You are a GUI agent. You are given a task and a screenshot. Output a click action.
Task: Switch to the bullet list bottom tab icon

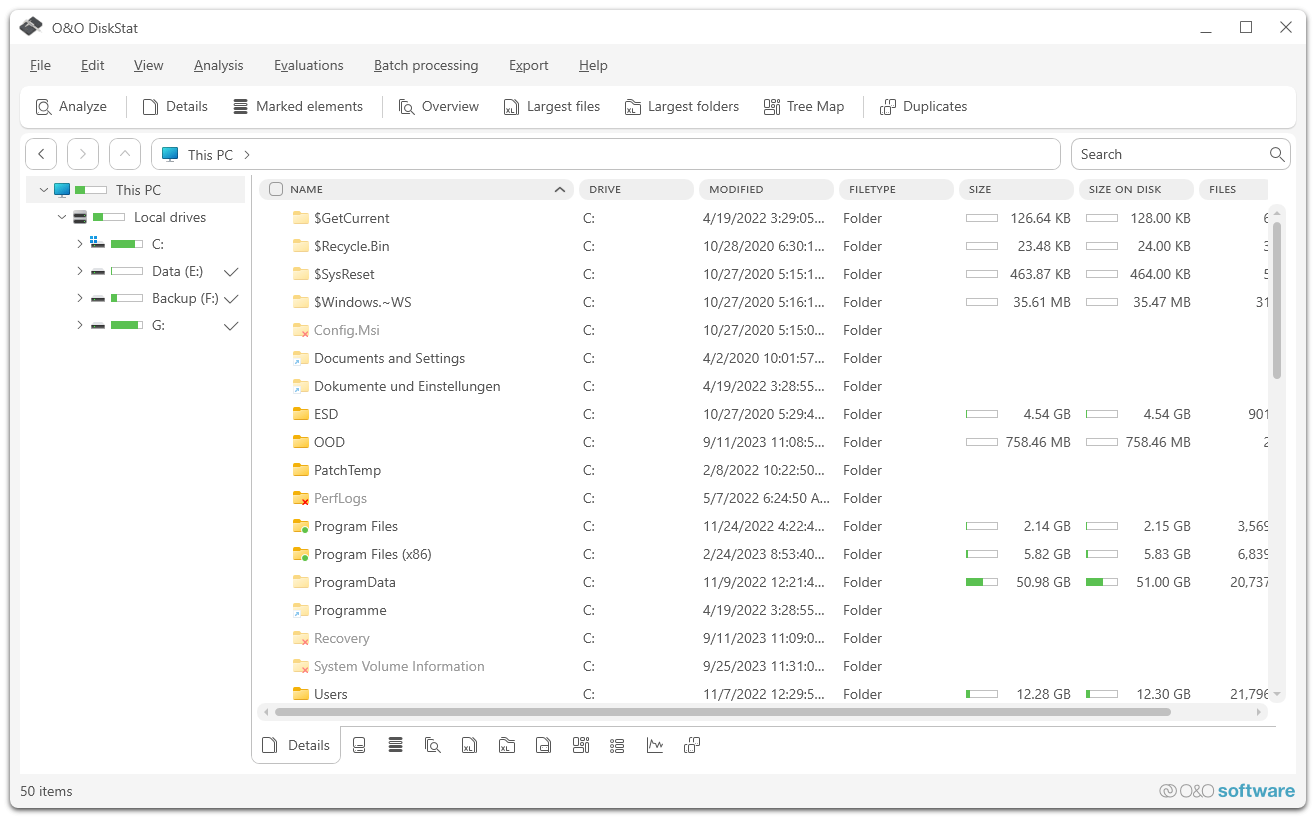[x=617, y=745]
